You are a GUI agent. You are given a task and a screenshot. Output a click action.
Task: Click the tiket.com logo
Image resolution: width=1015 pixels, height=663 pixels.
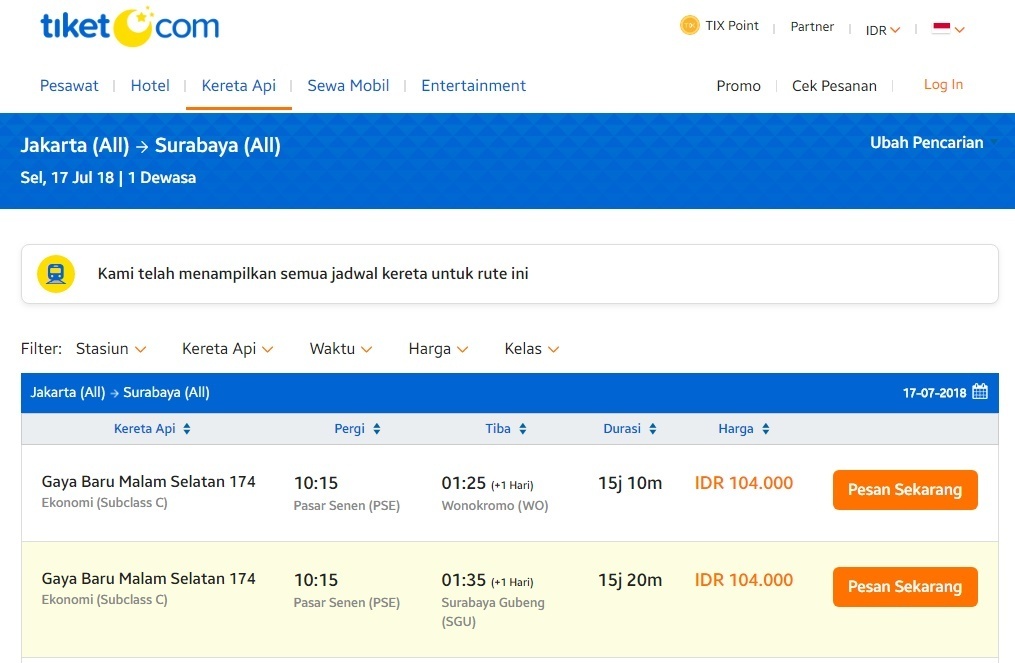point(129,27)
